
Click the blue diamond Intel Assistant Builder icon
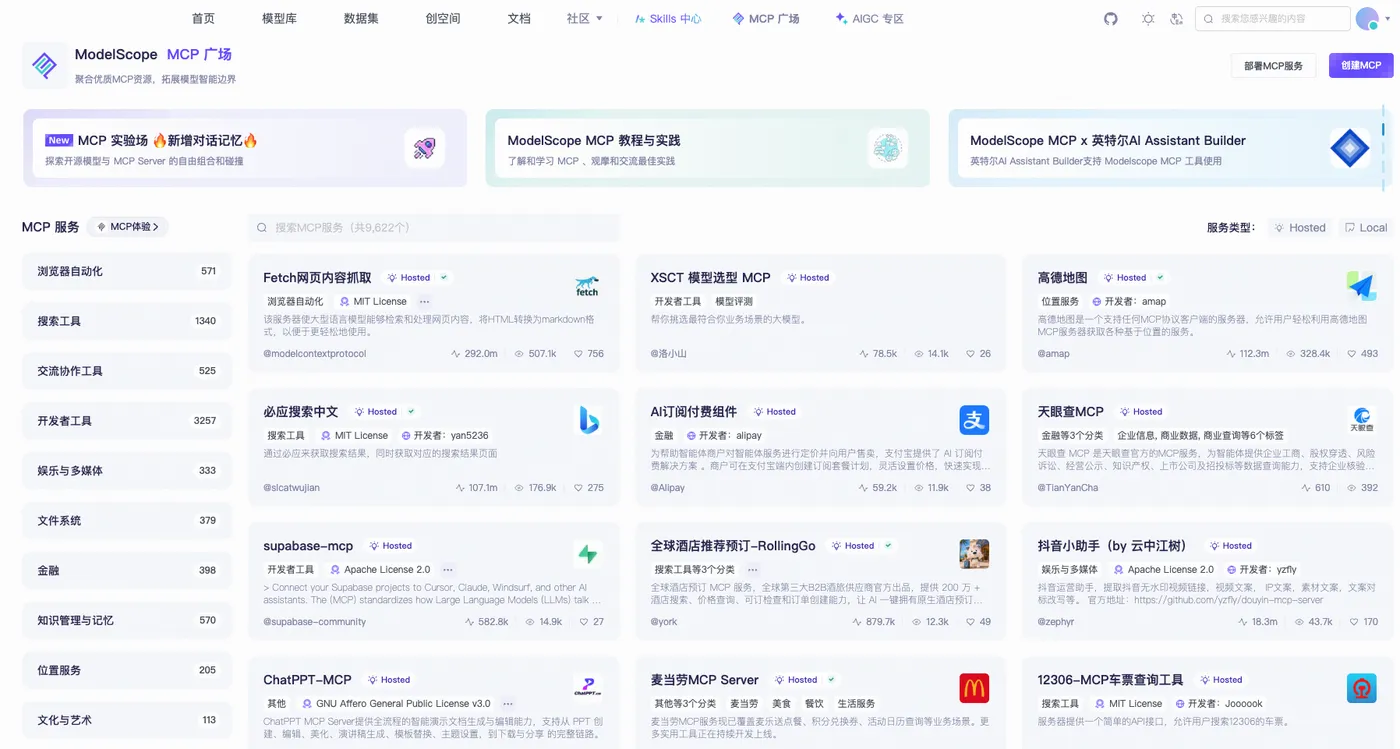[x=1350, y=148]
